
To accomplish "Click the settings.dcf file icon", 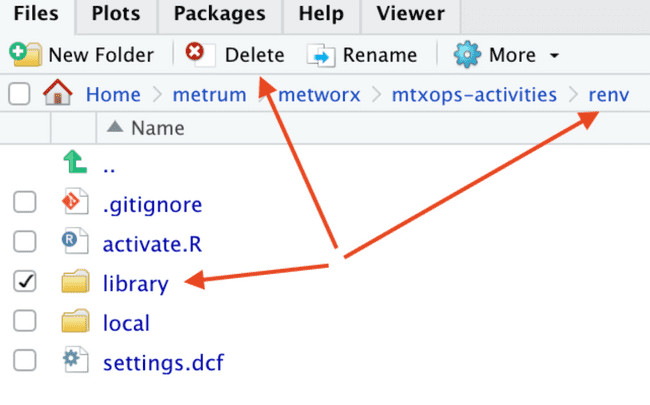I will 75,360.
